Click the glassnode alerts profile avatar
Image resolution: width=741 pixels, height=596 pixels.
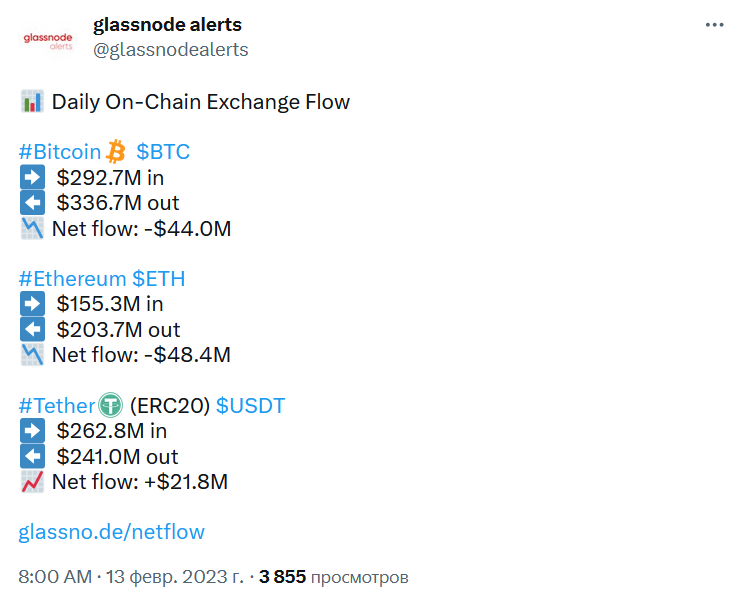point(47,38)
